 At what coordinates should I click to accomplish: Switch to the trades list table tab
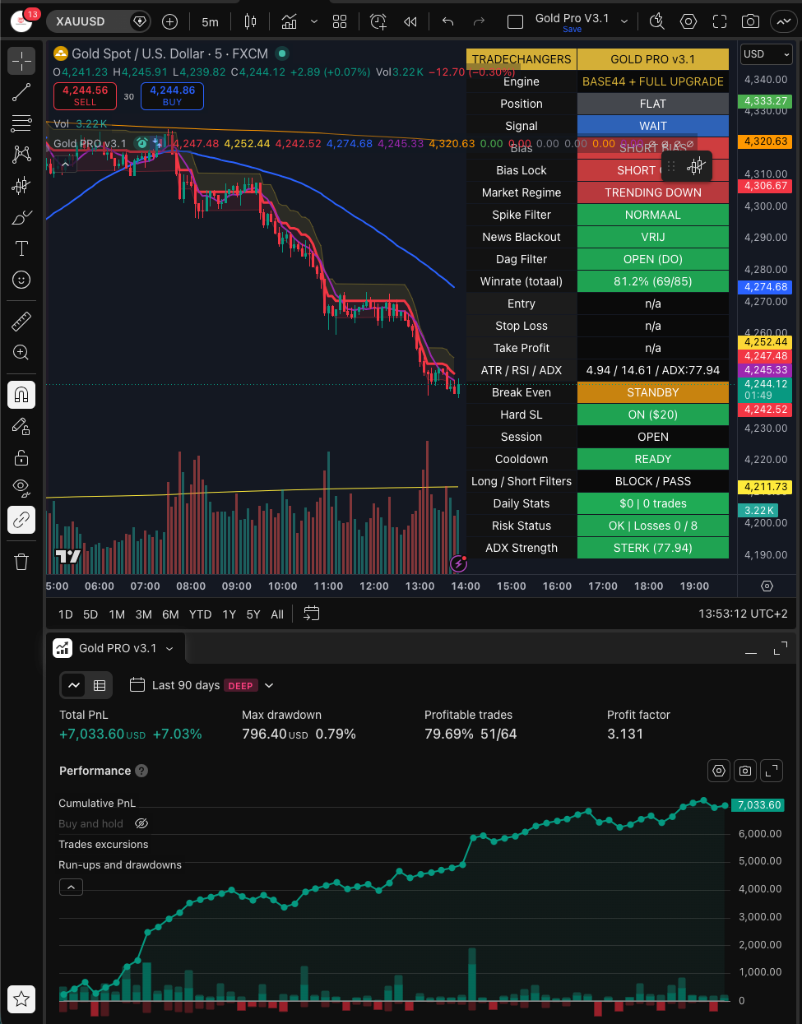99,685
